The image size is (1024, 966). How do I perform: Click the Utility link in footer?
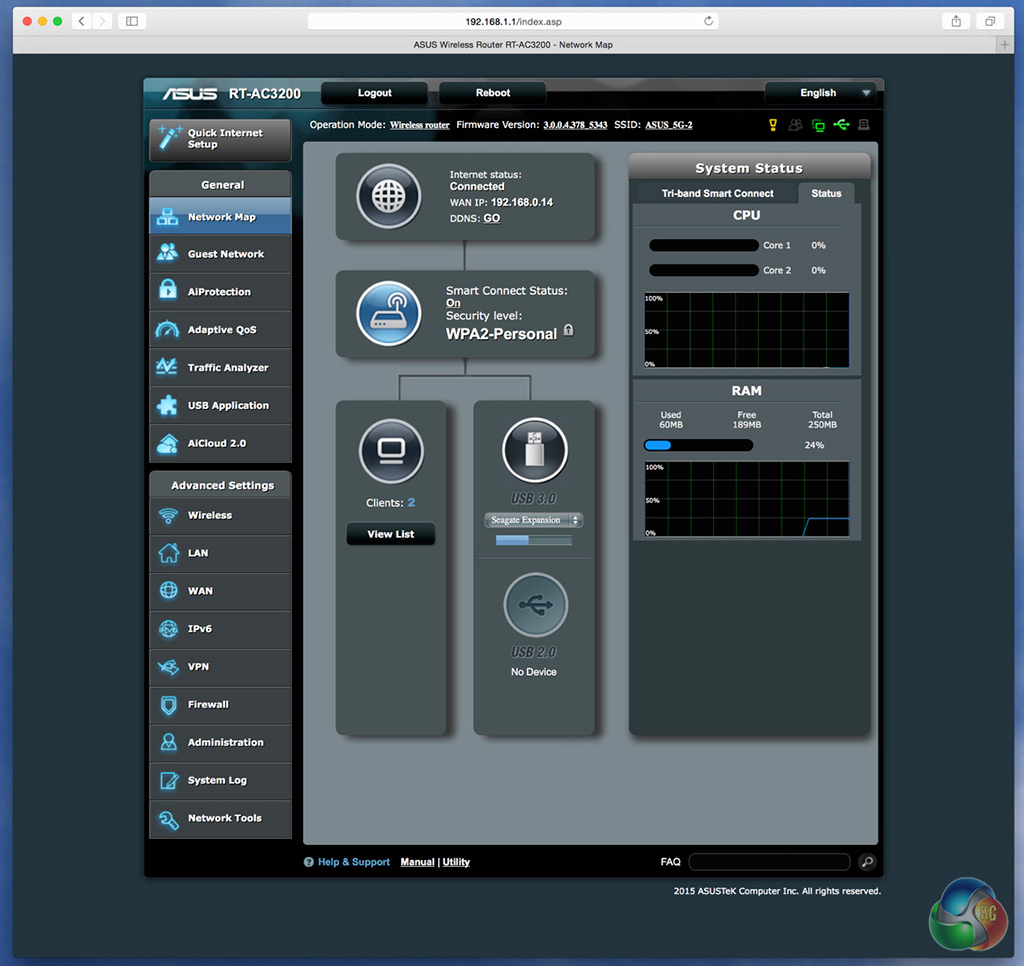click(x=456, y=862)
